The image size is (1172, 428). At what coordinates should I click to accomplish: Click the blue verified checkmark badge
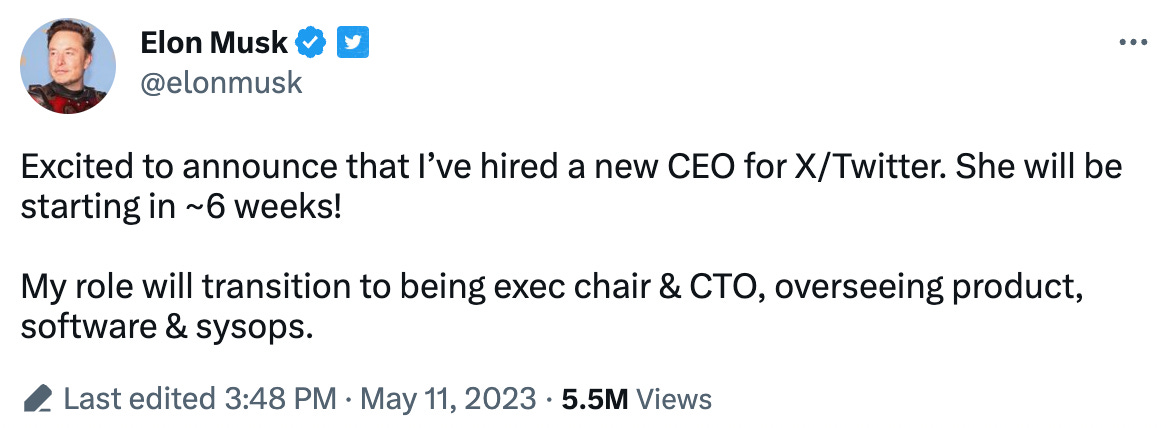pyautogui.click(x=312, y=43)
